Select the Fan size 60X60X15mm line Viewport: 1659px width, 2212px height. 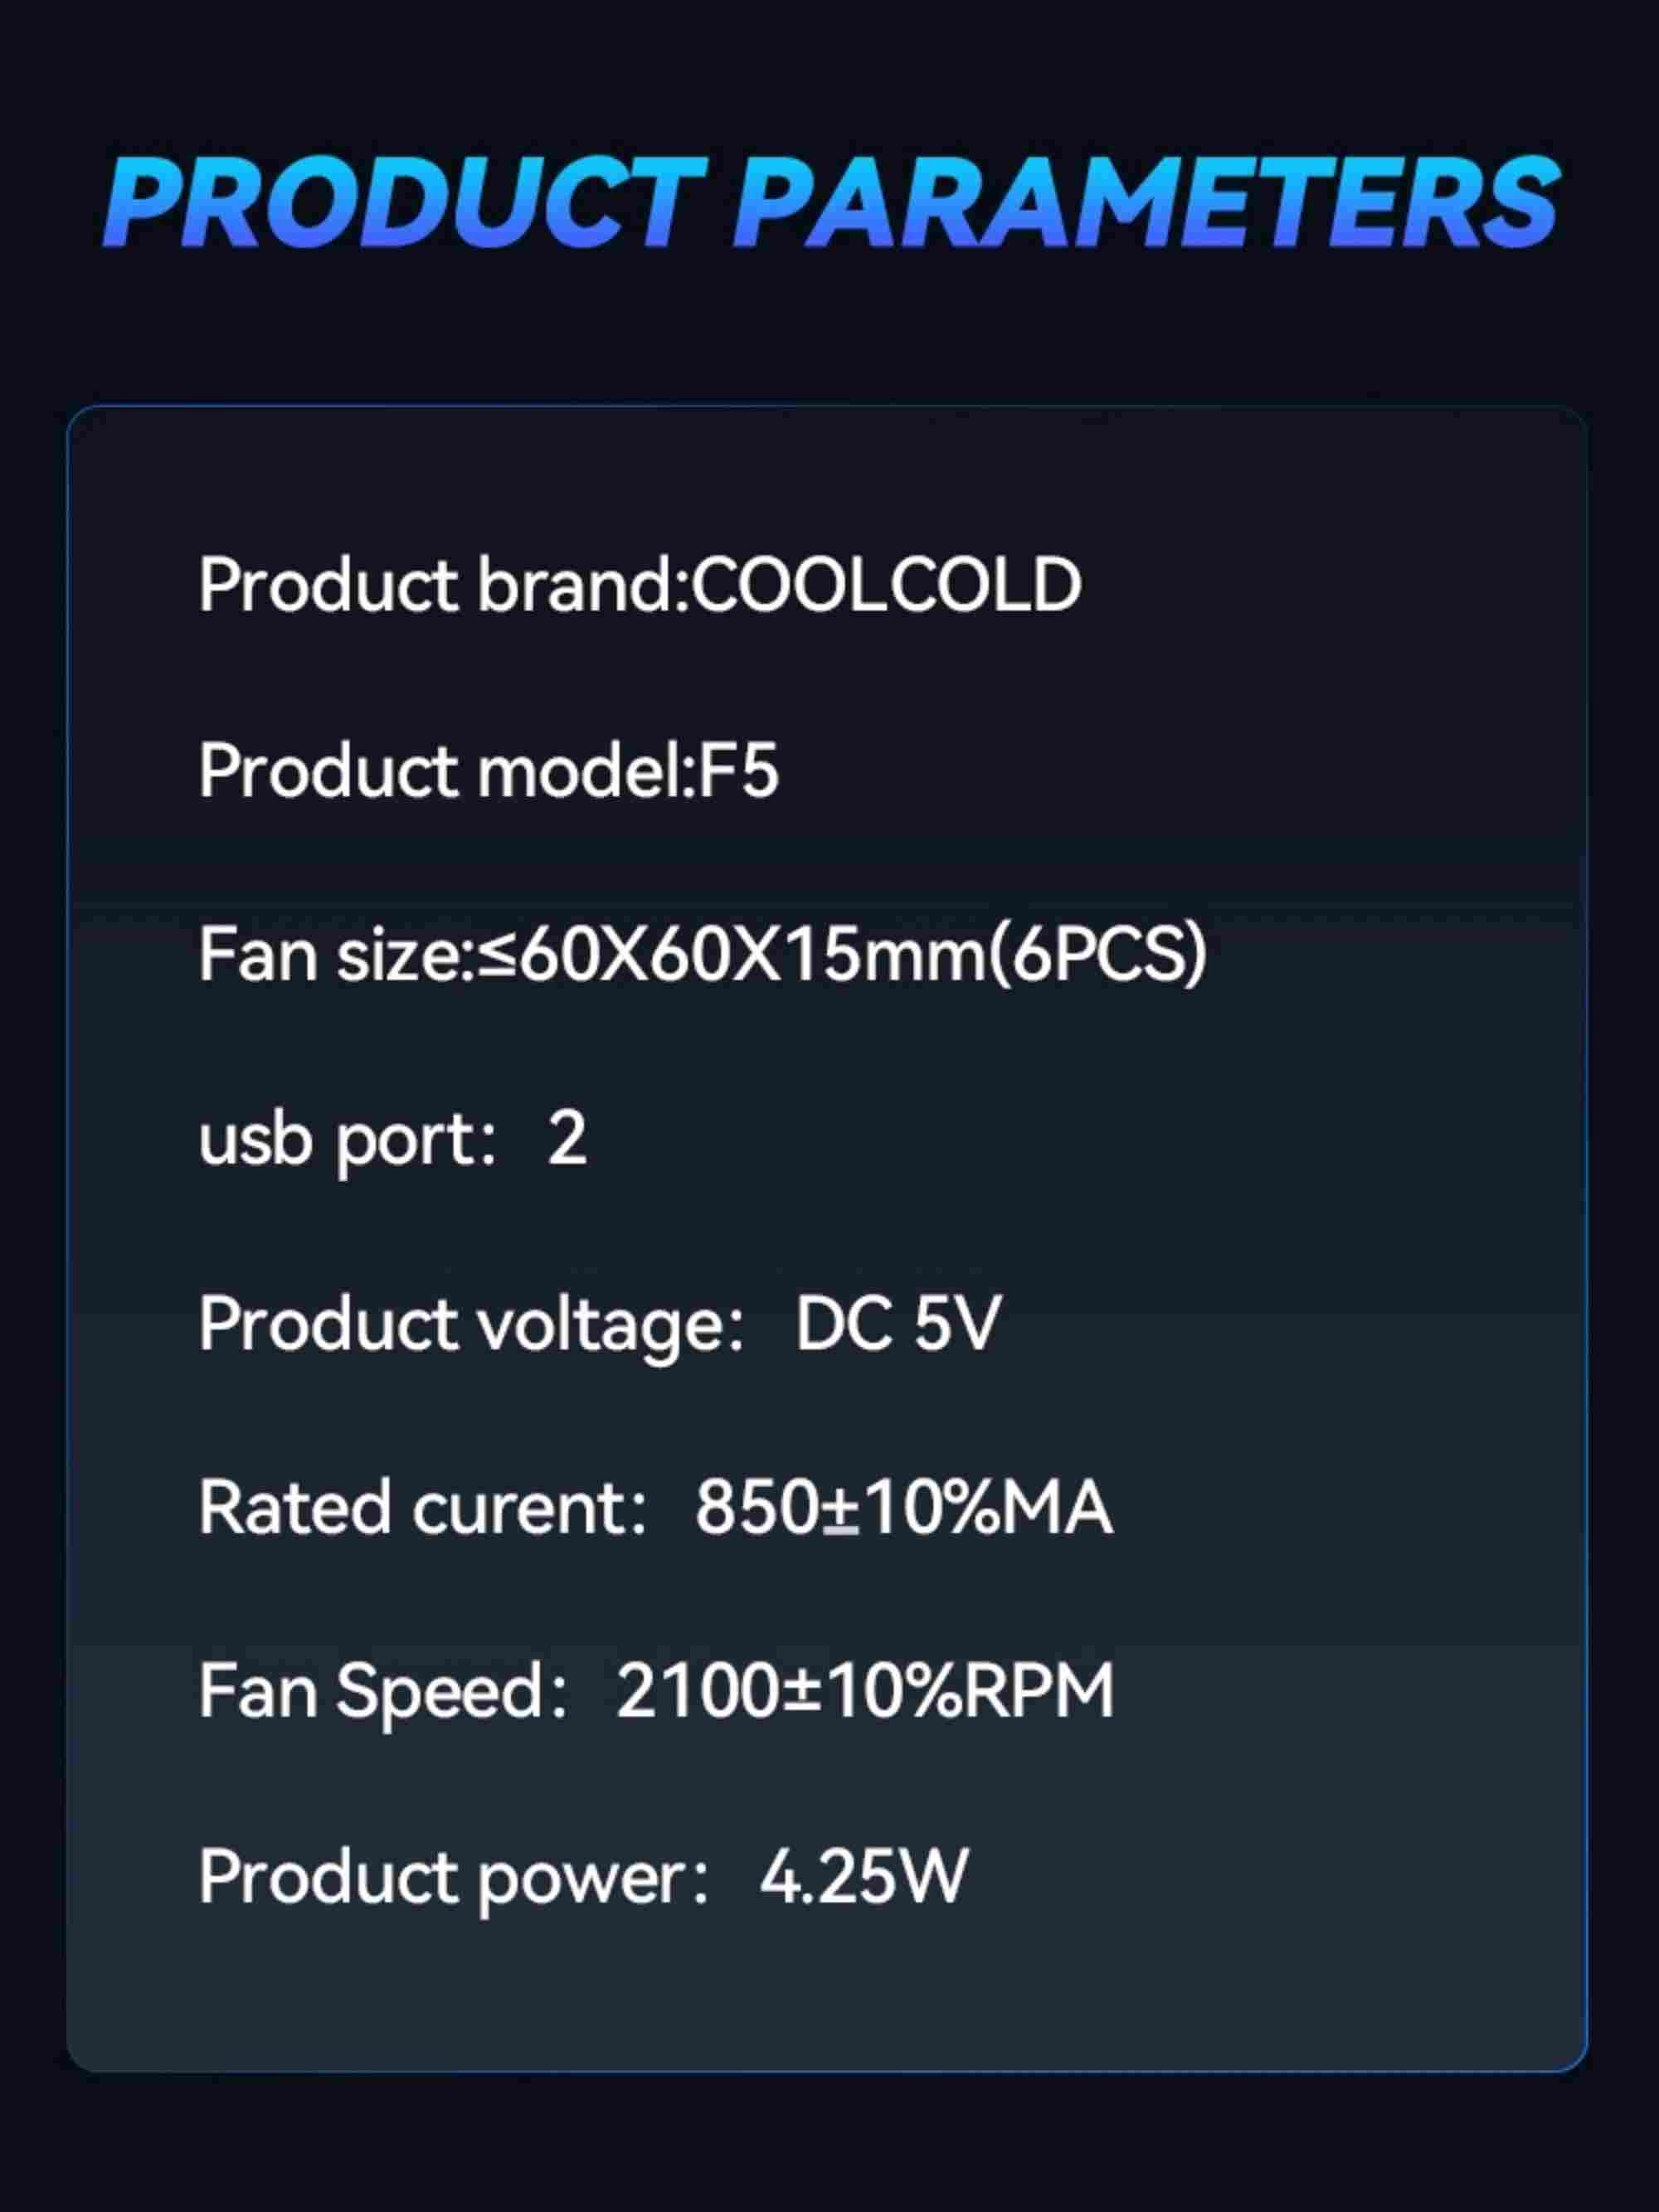click(703, 955)
